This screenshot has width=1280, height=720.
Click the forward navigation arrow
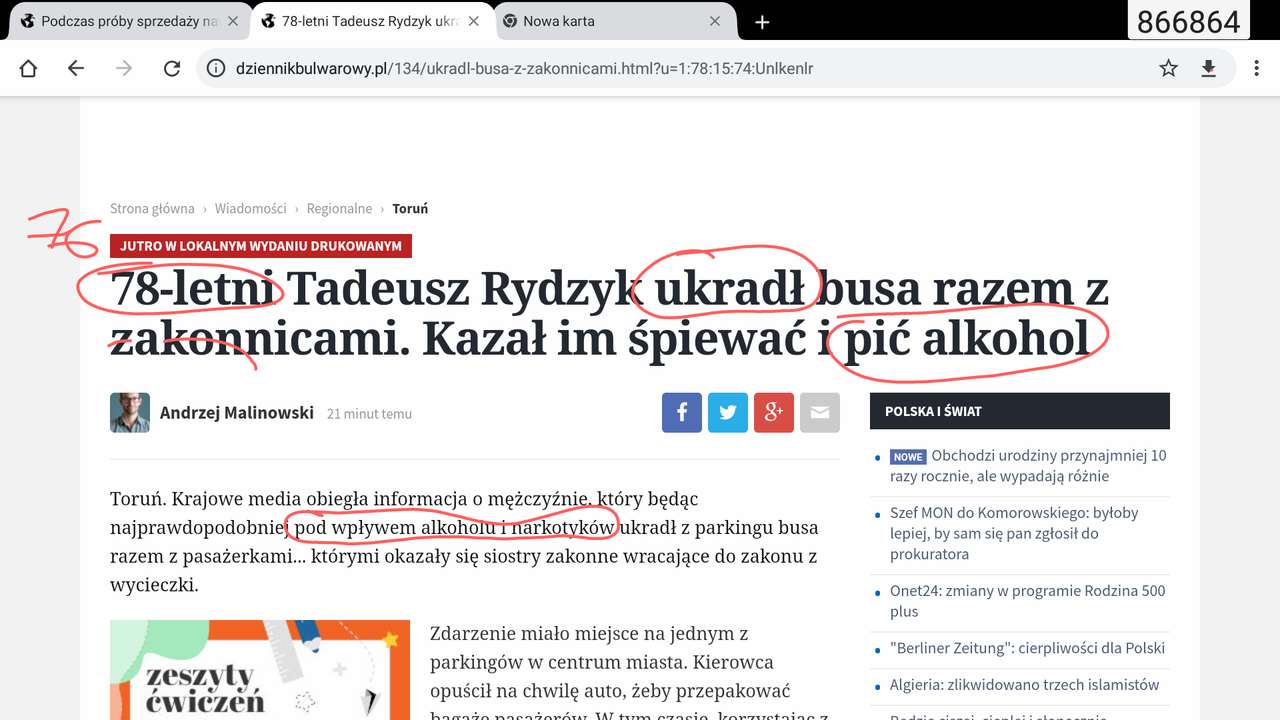tap(124, 68)
